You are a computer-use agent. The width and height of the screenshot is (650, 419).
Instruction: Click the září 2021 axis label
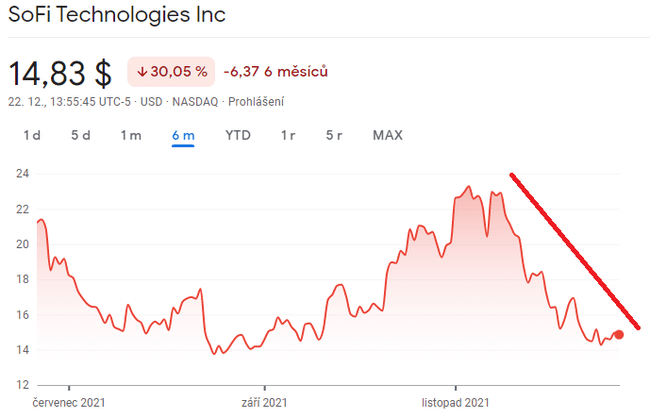pyautogui.click(x=265, y=403)
